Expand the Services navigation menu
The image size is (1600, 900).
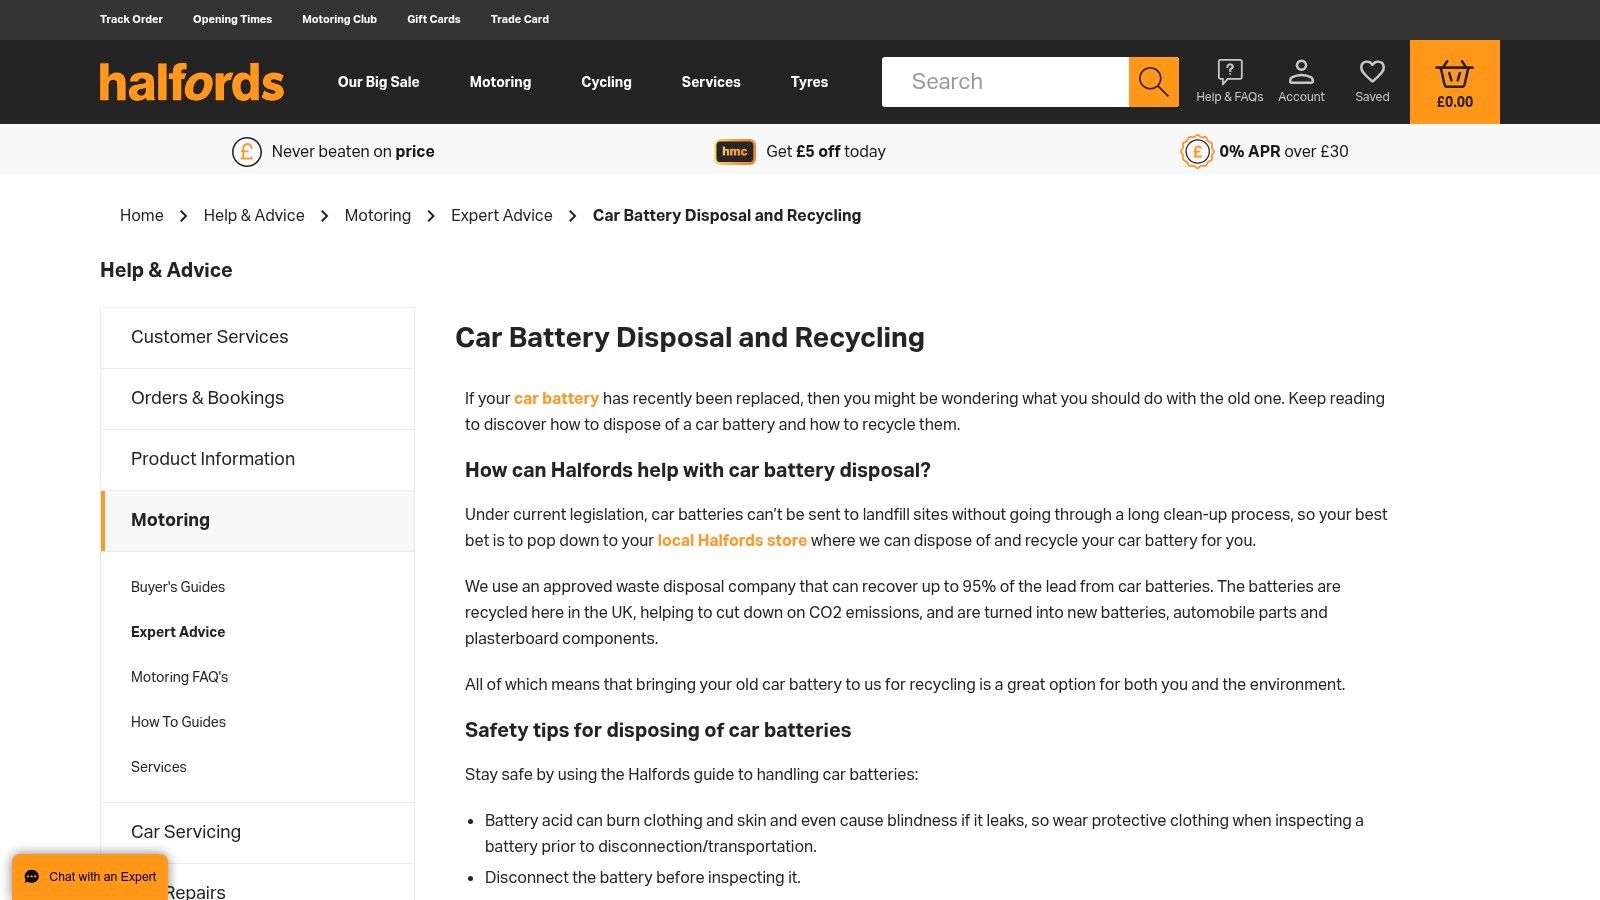(710, 81)
